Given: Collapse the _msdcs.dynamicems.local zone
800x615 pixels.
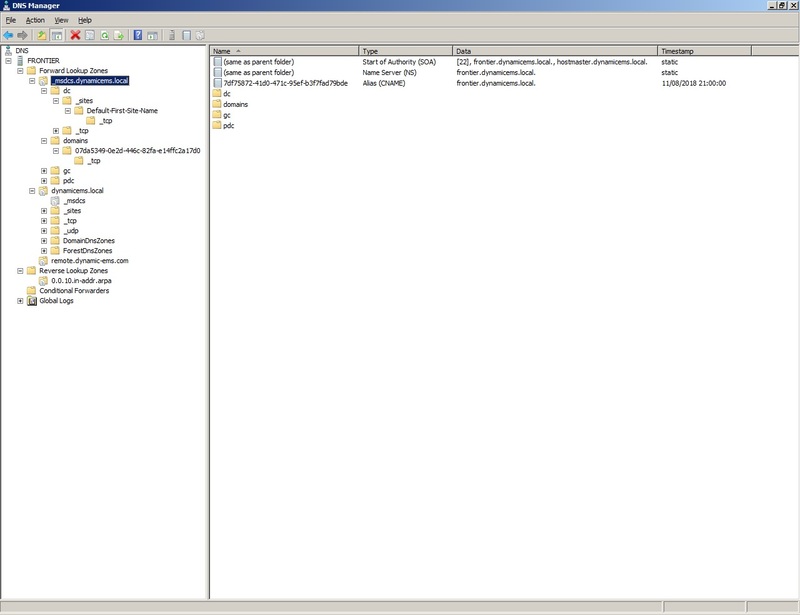Looking at the screenshot, I should (x=32, y=81).
